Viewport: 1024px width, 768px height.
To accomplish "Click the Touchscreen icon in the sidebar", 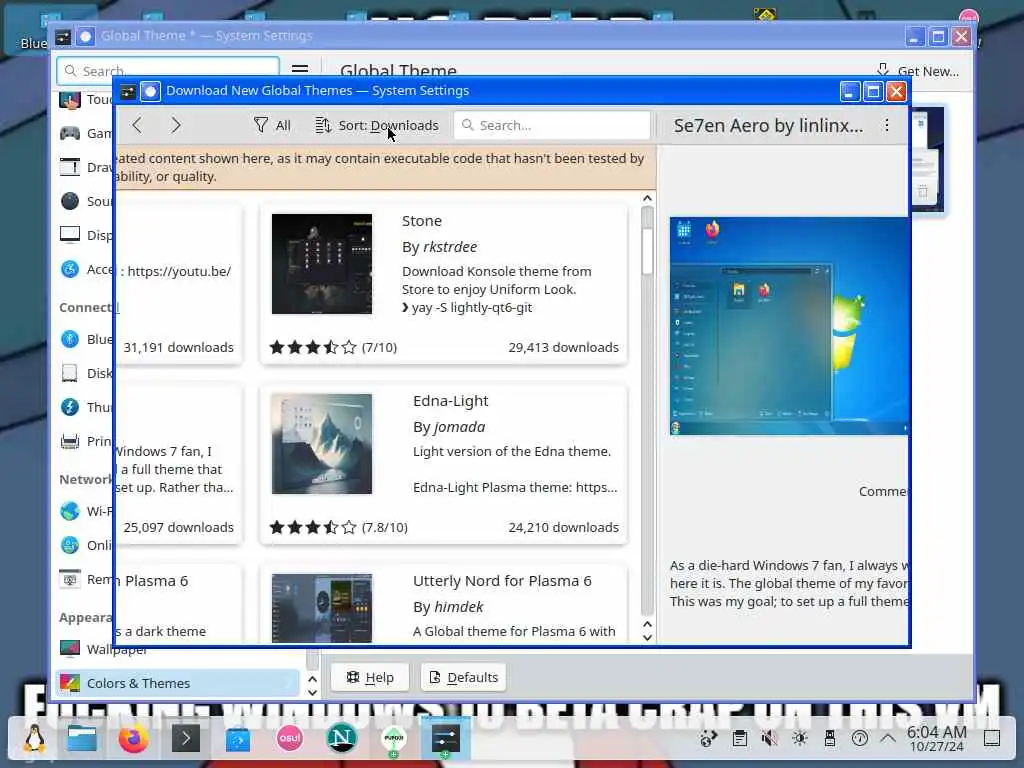I will tap(70, 100).
